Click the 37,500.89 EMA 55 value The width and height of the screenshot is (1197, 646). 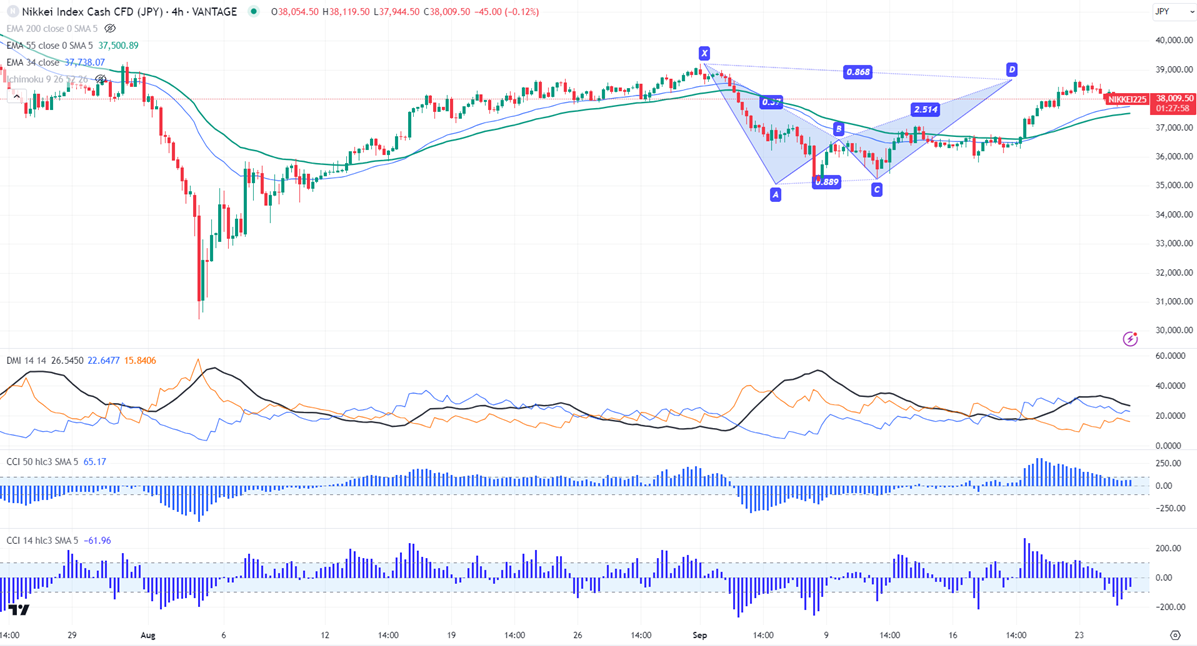click(118, 46)
